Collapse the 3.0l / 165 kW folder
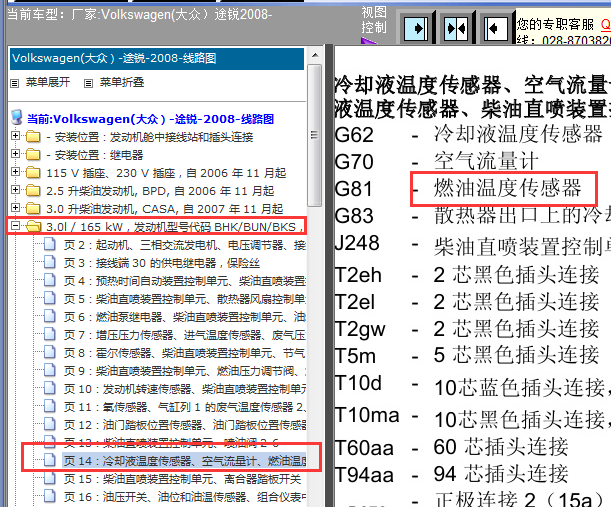The height and width of the screenshot is (507, 611). point(16,227)
